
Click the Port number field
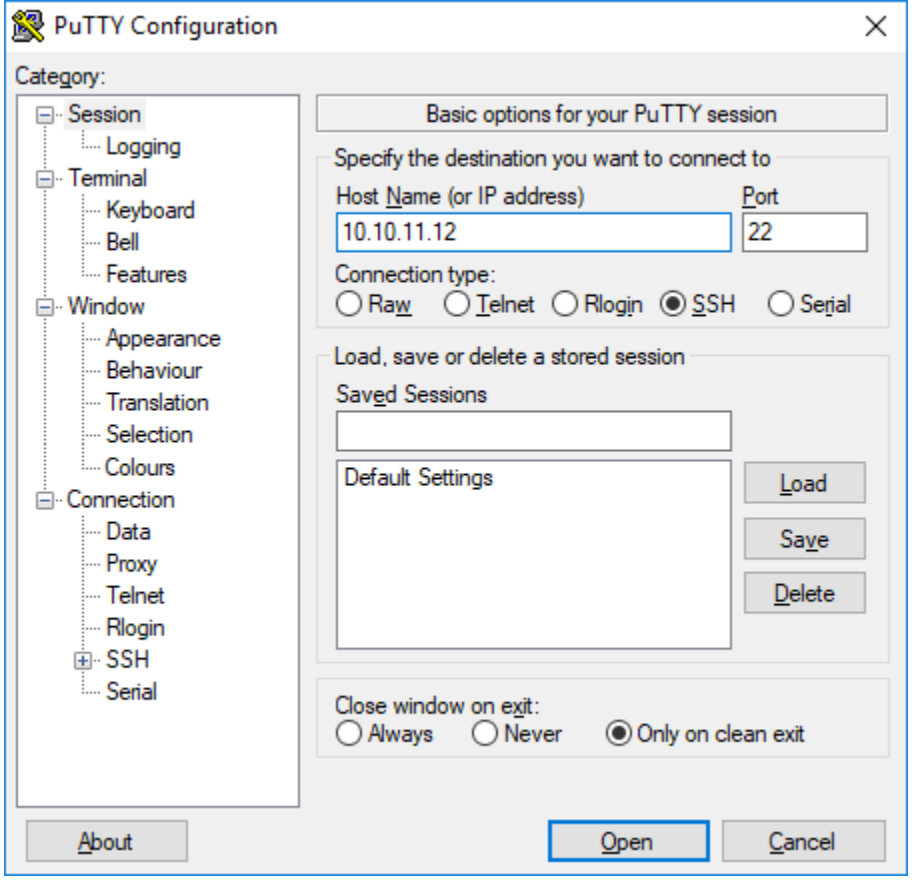[x=804, y=233]
